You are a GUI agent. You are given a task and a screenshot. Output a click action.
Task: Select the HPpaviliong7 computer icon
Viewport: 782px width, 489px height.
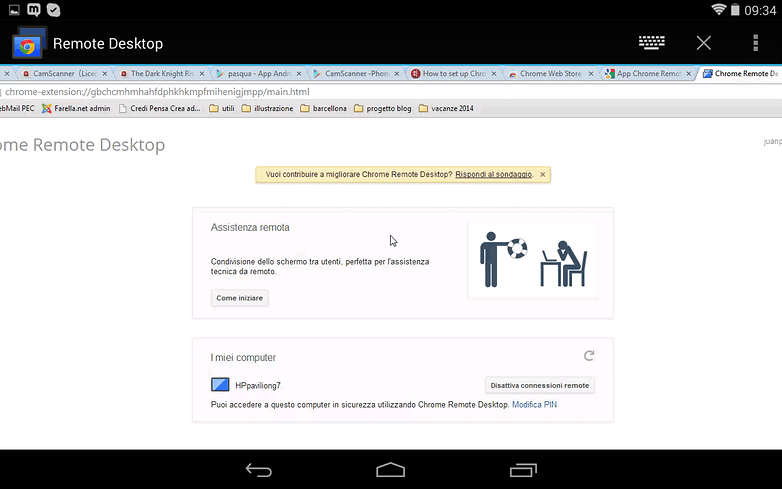220,385
